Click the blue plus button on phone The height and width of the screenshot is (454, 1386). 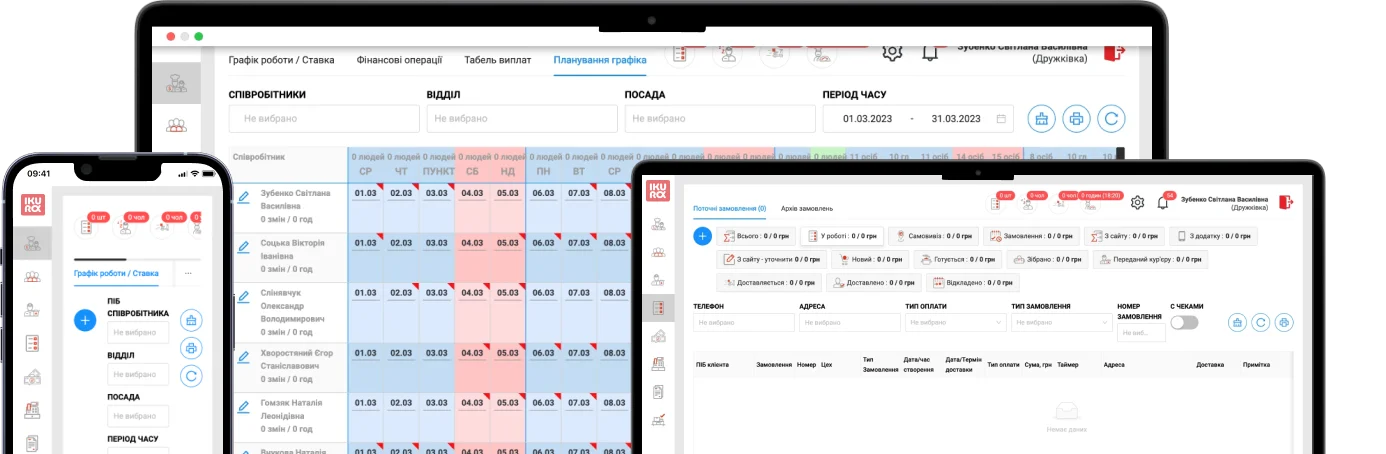85,320
